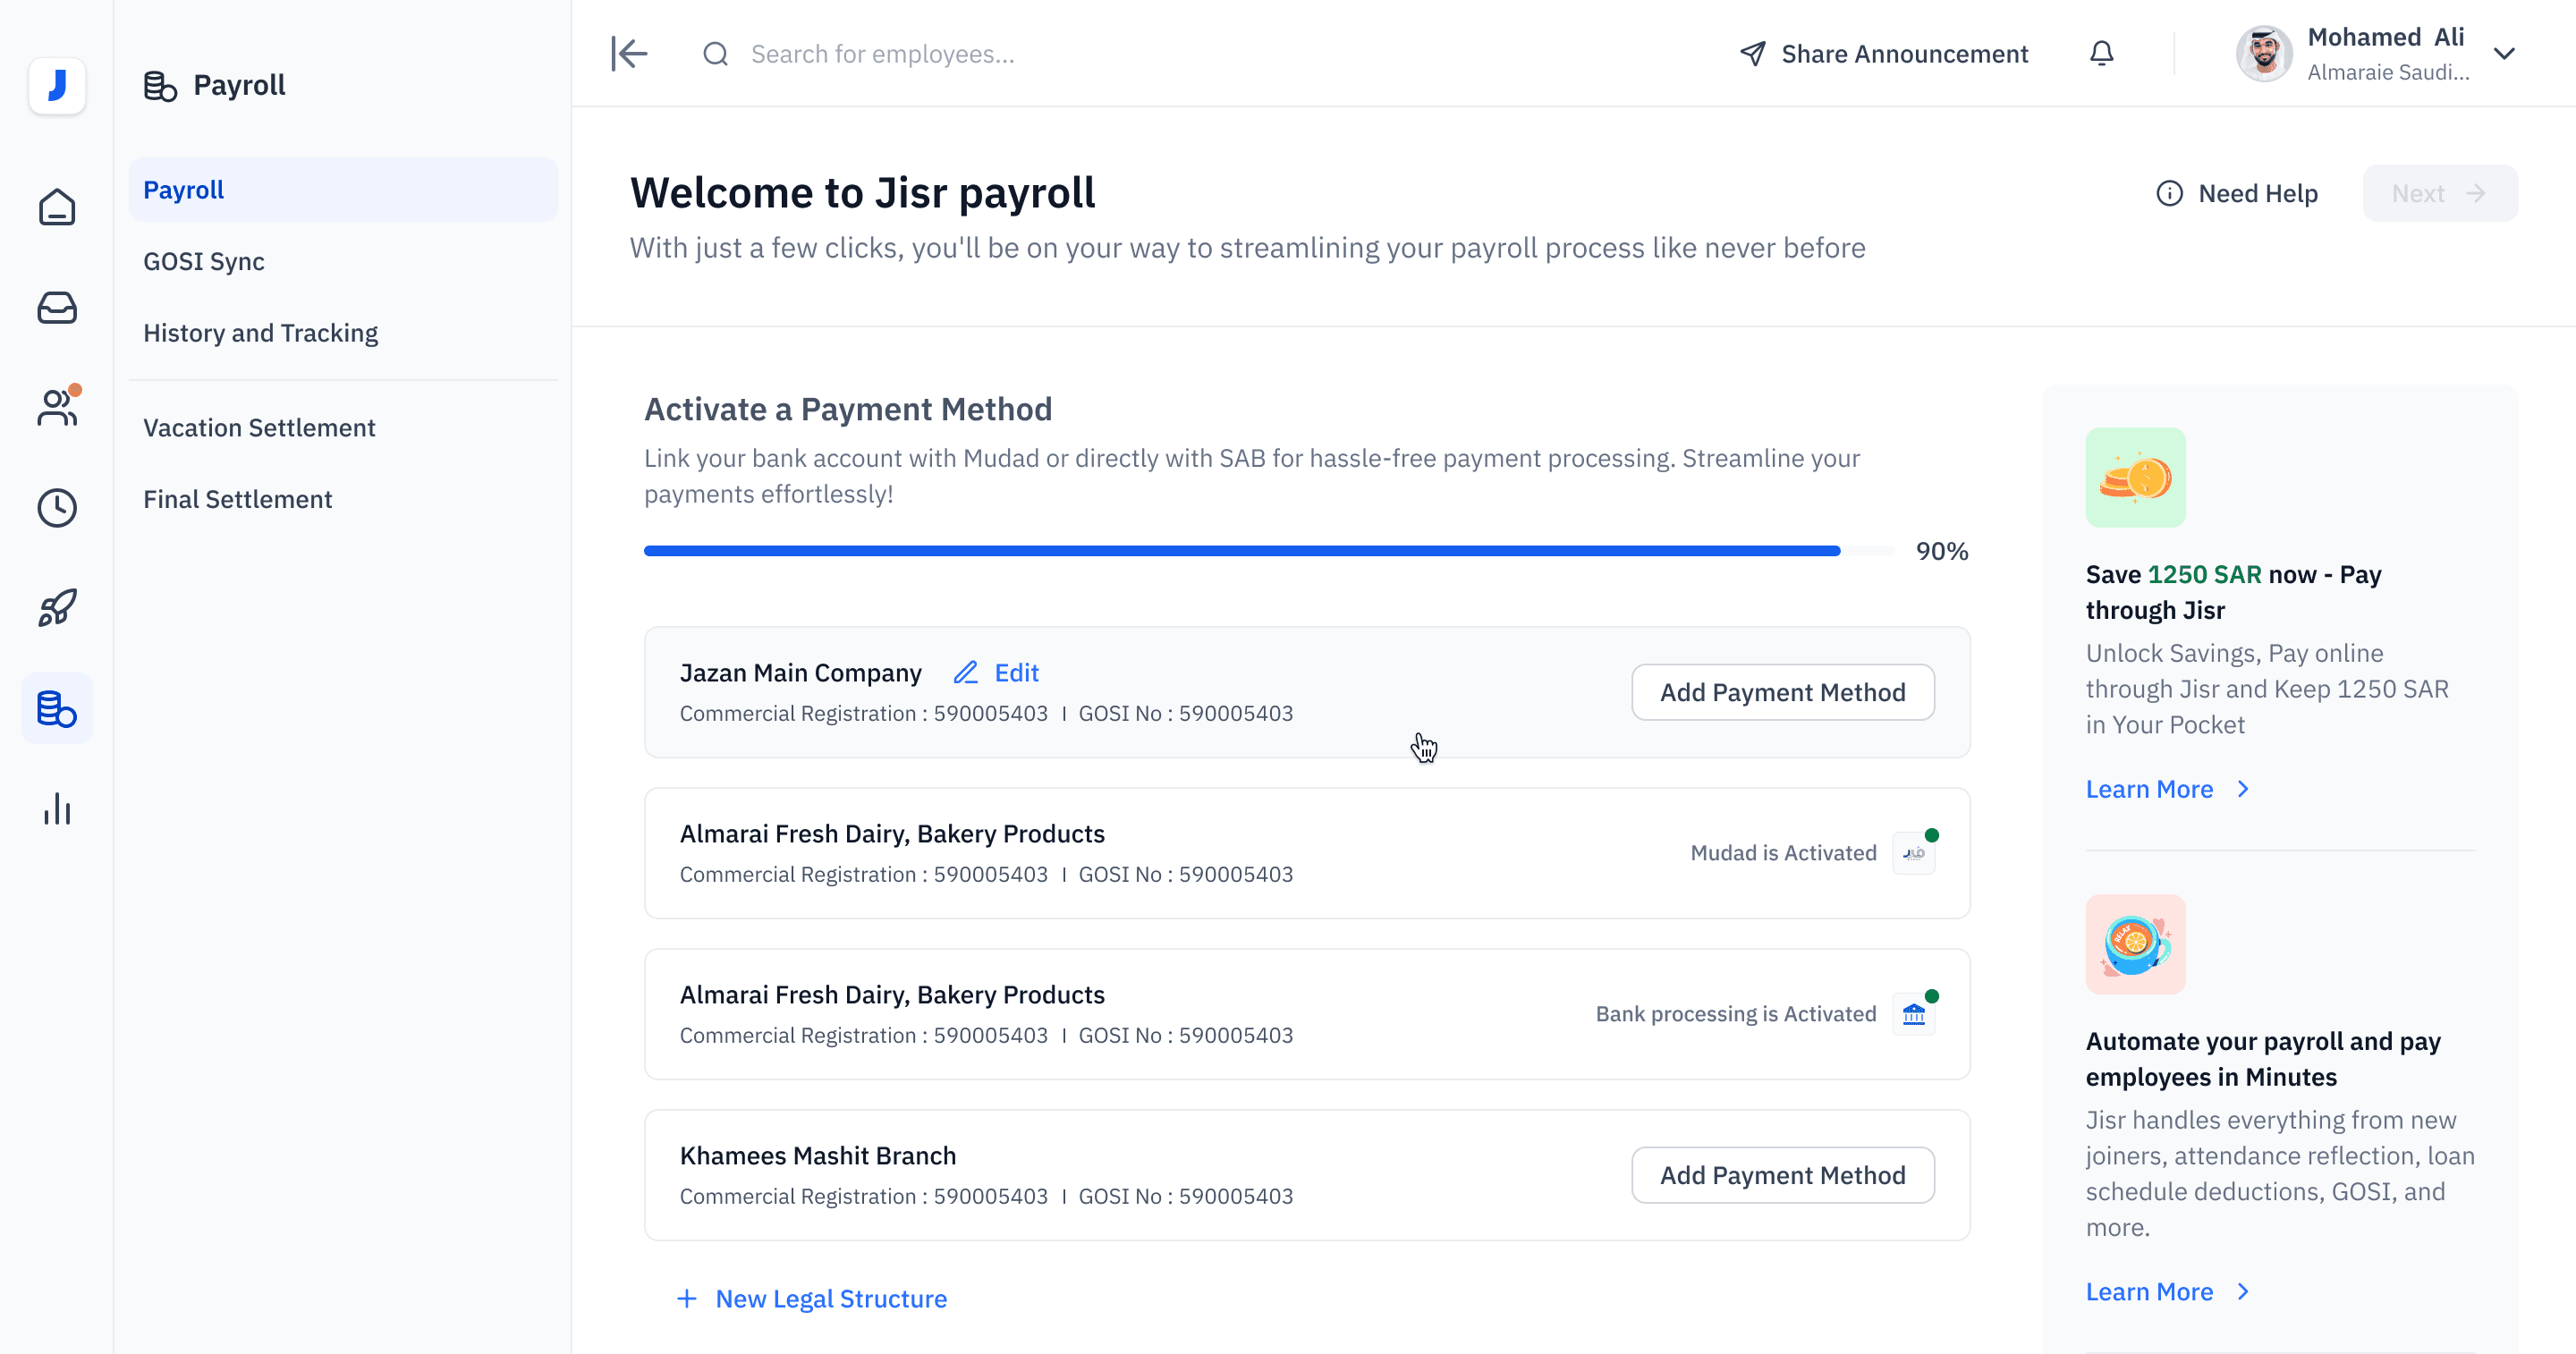Open the Reports bar chart icon
Image resolution: width=2576 pixels, height=1354 pixels.
[57, 808]
